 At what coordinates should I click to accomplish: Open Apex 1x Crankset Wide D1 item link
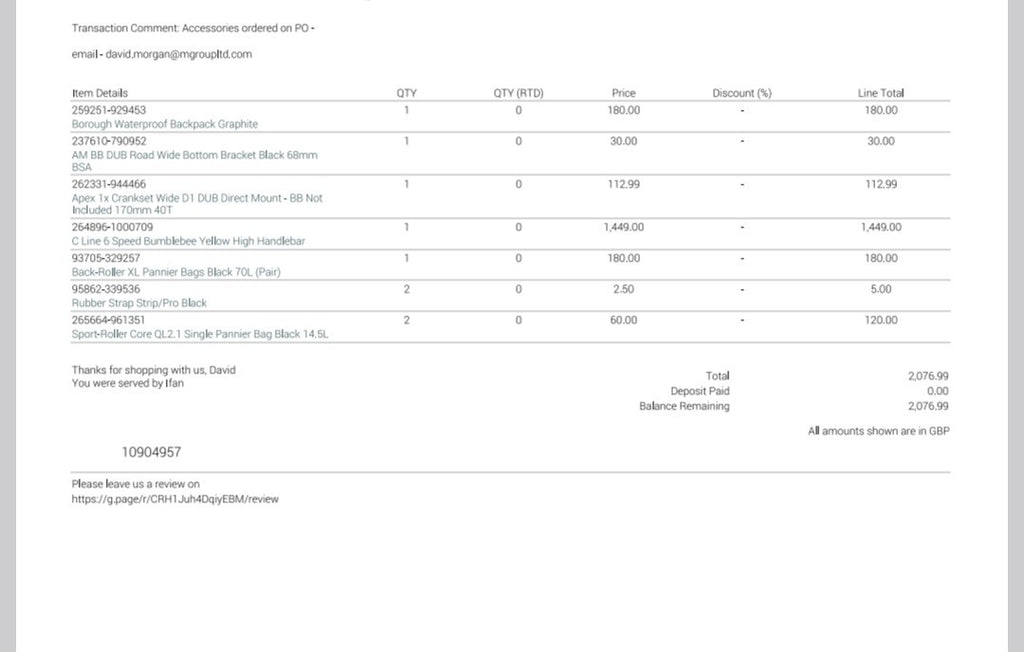(197, 204)
